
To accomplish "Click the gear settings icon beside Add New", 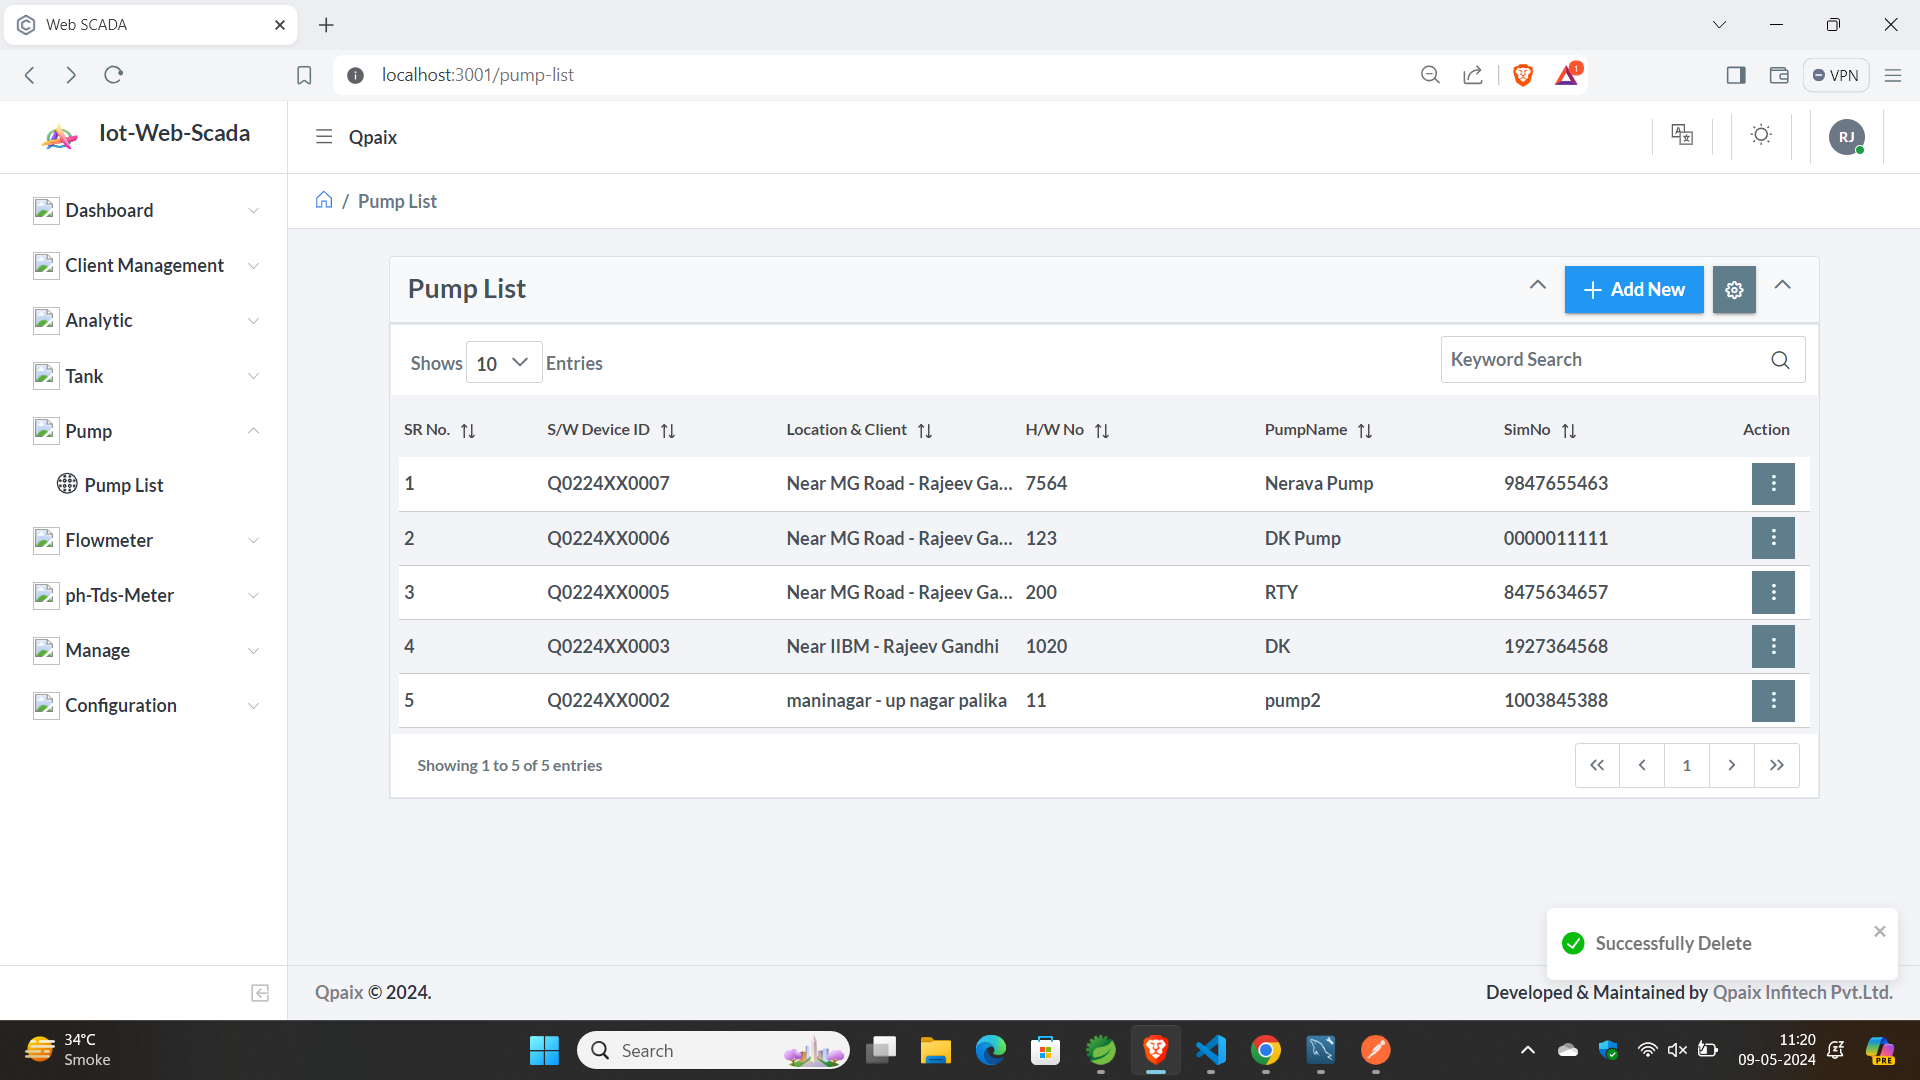I will click(1734, 290).
